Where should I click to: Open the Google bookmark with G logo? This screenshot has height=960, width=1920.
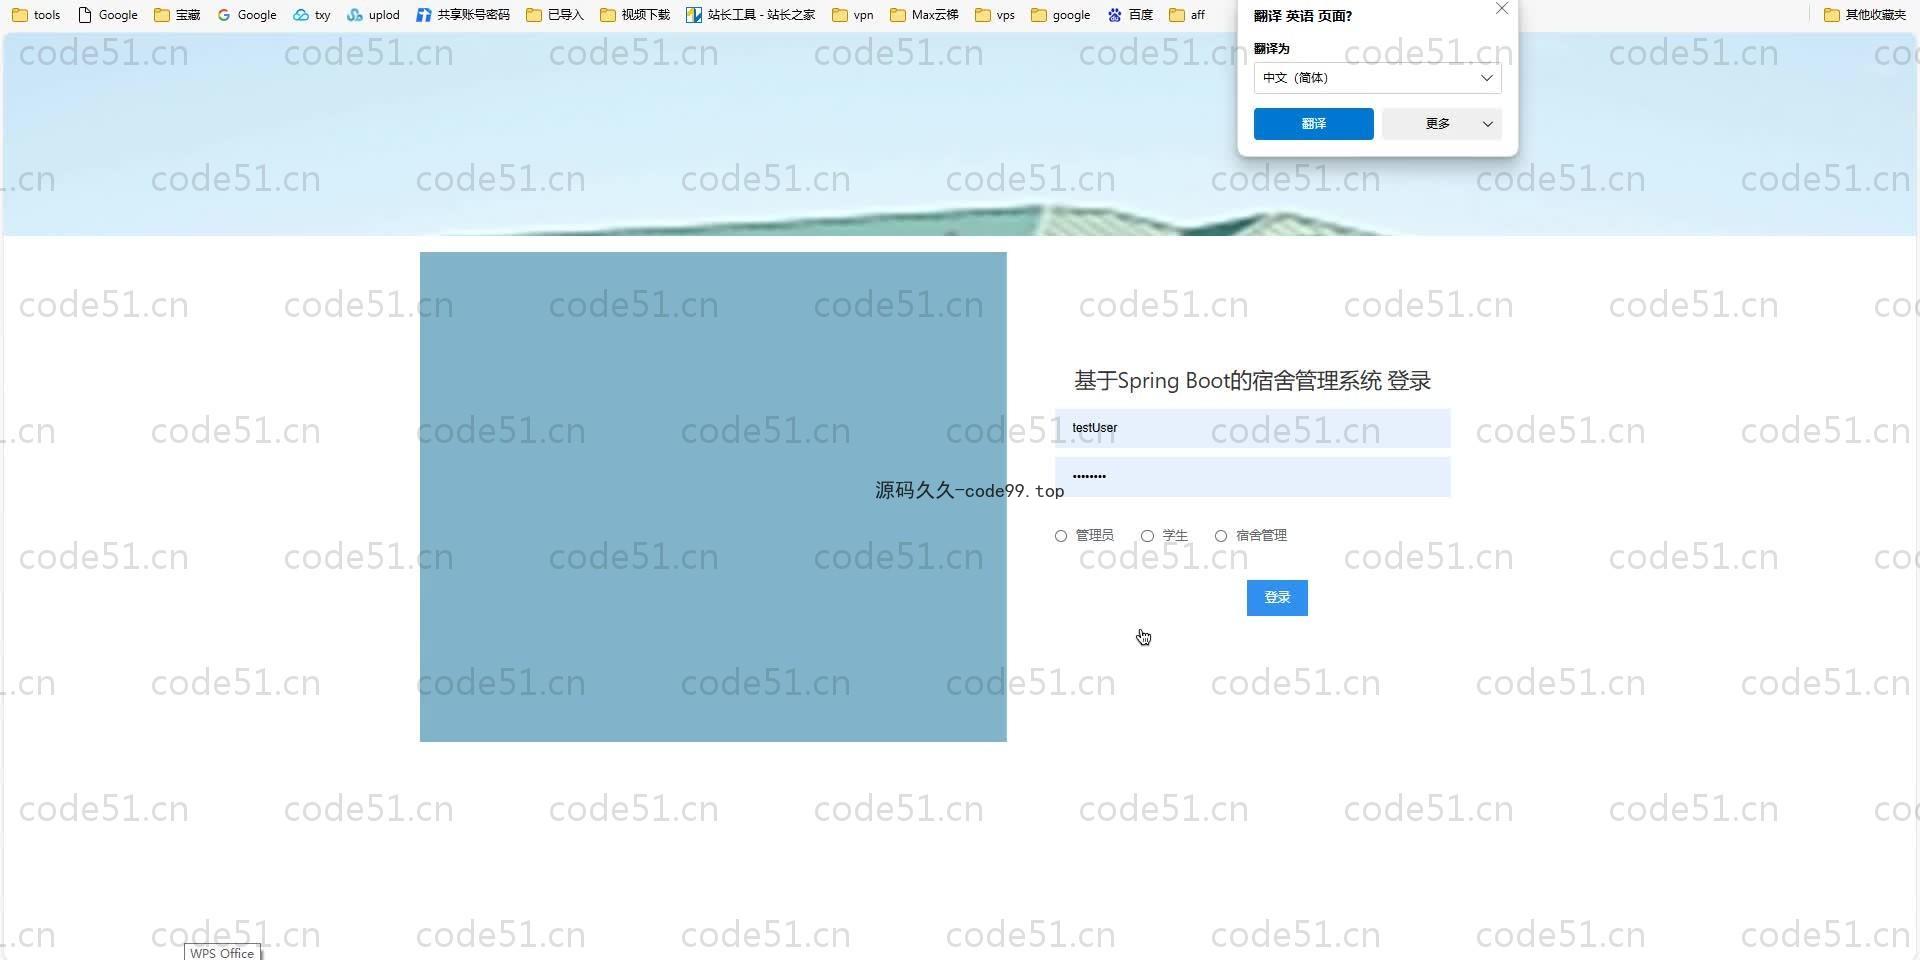point(247,15)
